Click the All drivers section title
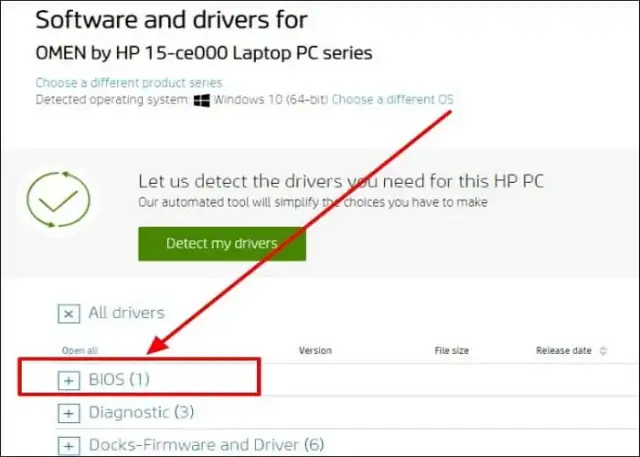Image resolution: width=640 pixels, height=457 pixels. click(x=126, y=313)
